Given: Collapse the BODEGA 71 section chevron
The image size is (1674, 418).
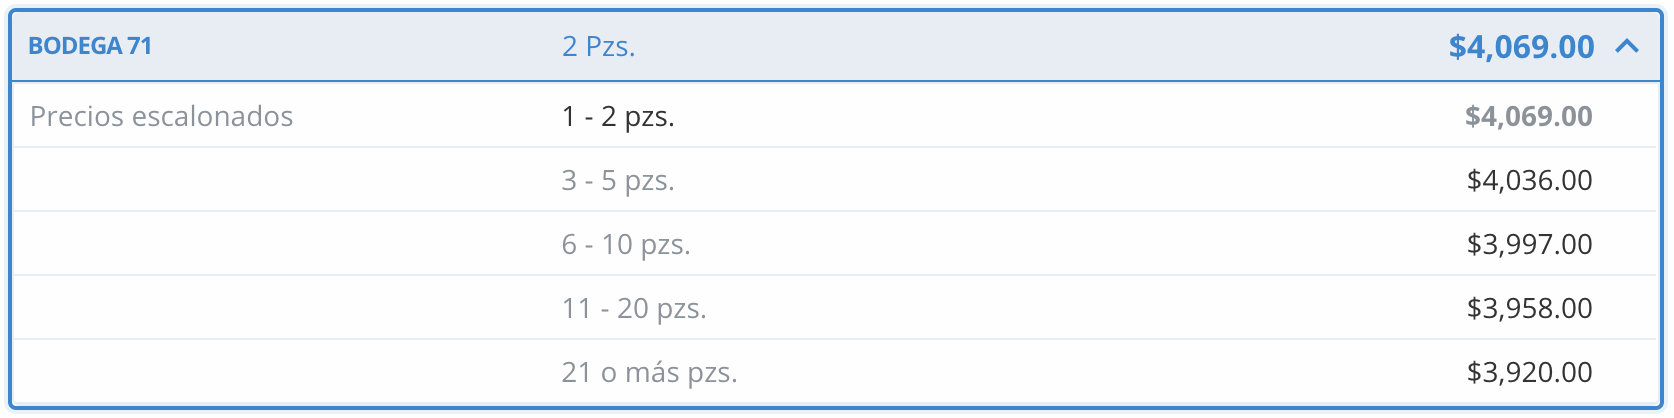Looking at the screenshot, I should [x=1627, y=46].
